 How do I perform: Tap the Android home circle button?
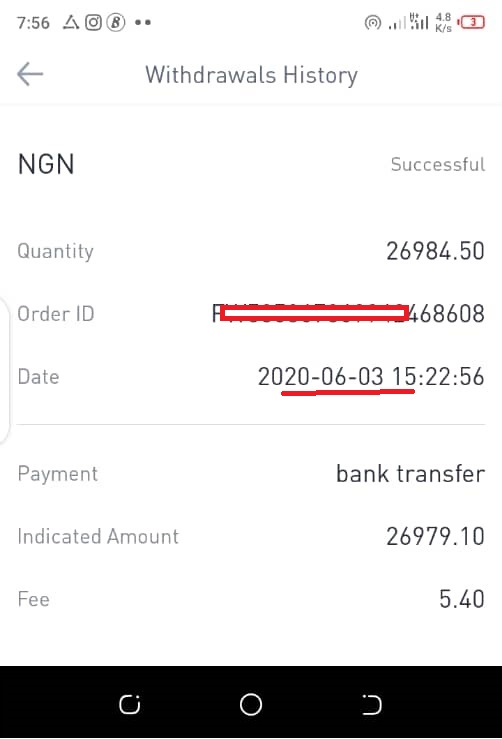pos(251,705)
